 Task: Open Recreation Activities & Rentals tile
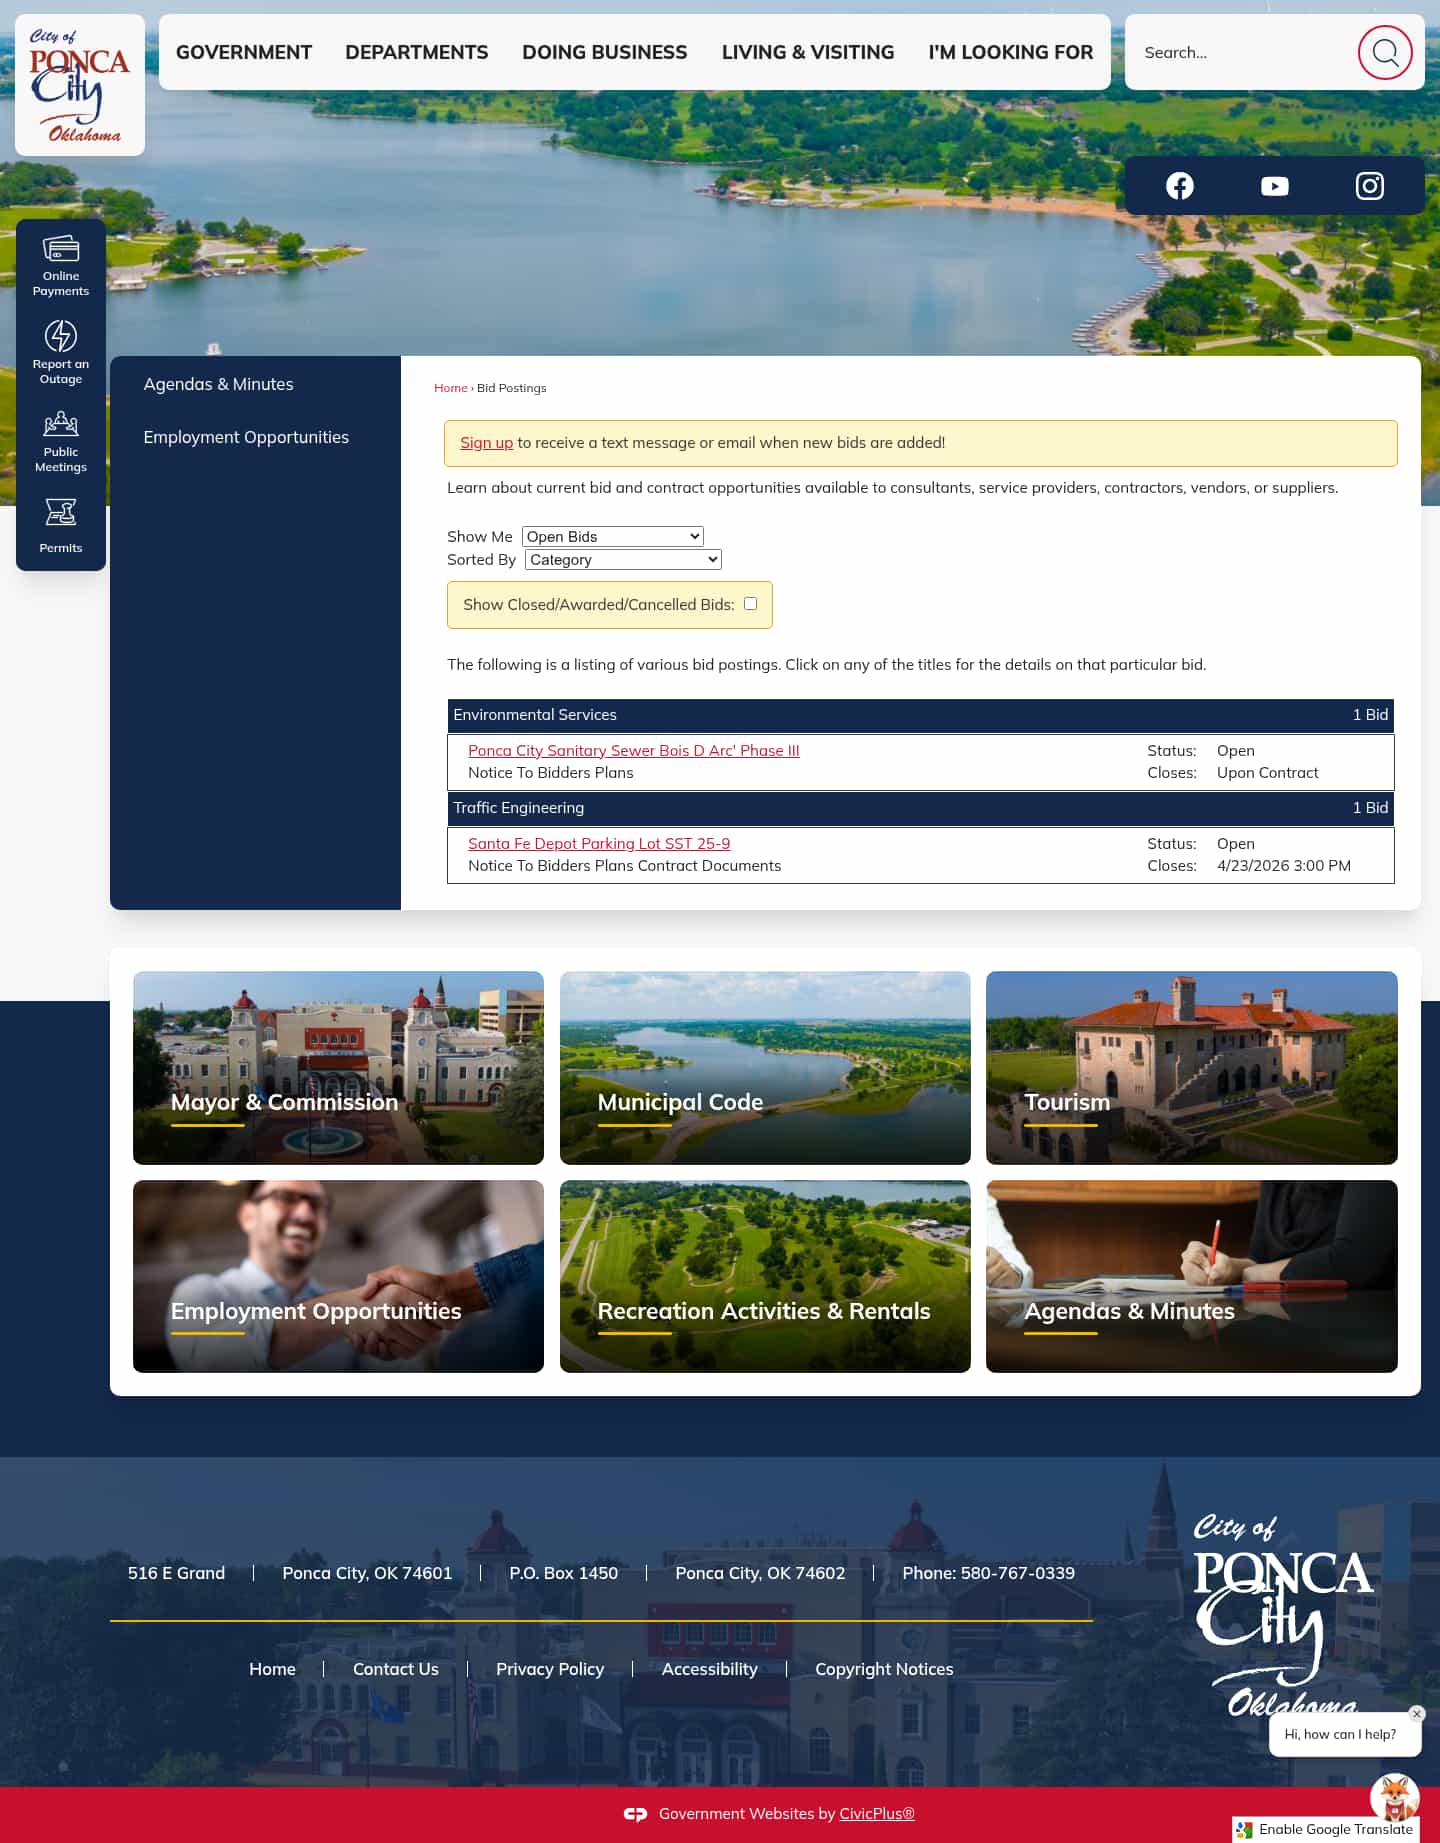(x=765, y=1276)
